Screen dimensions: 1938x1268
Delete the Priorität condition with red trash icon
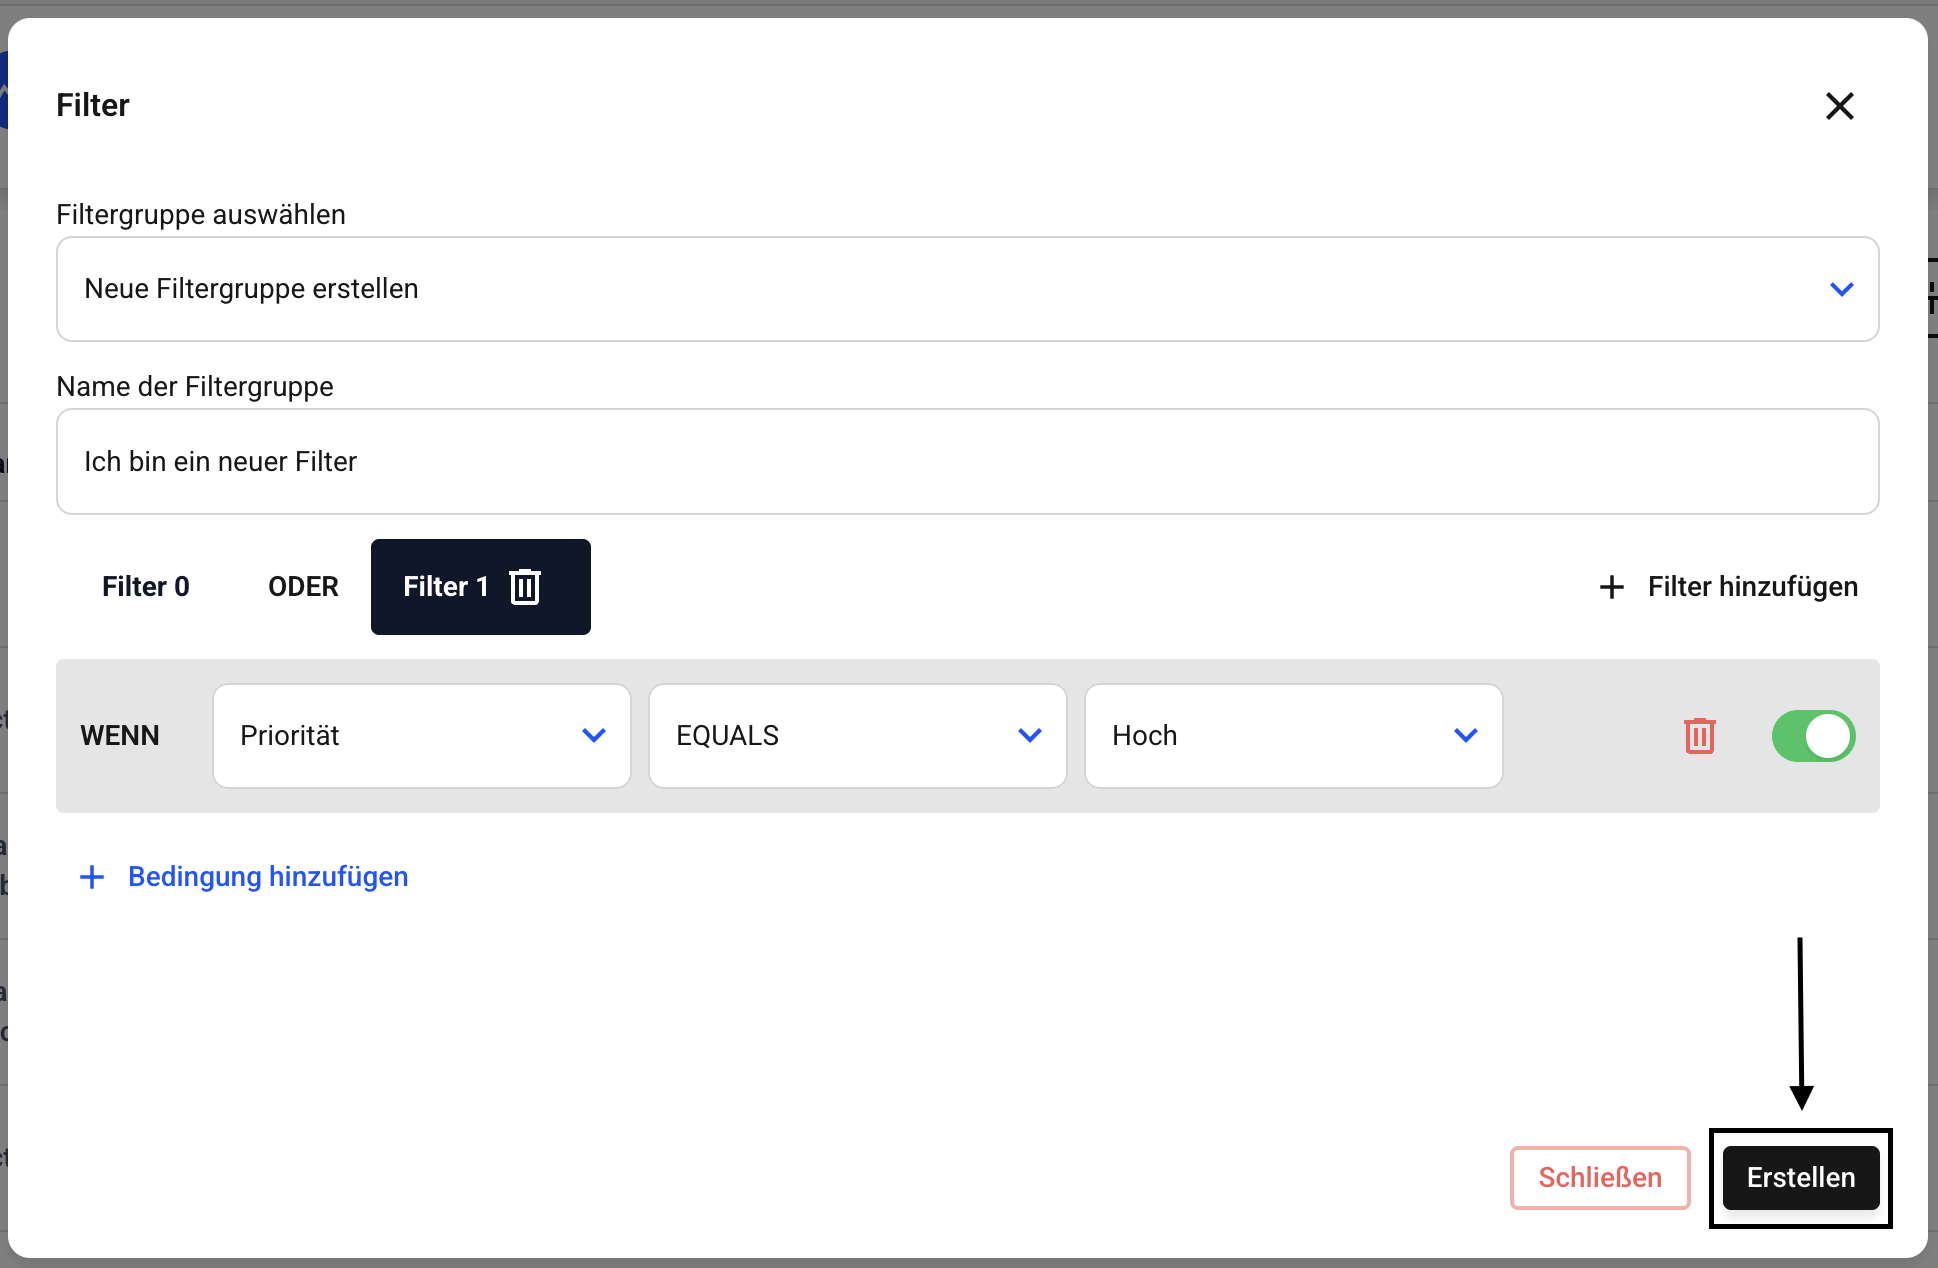pos(1699,736)
